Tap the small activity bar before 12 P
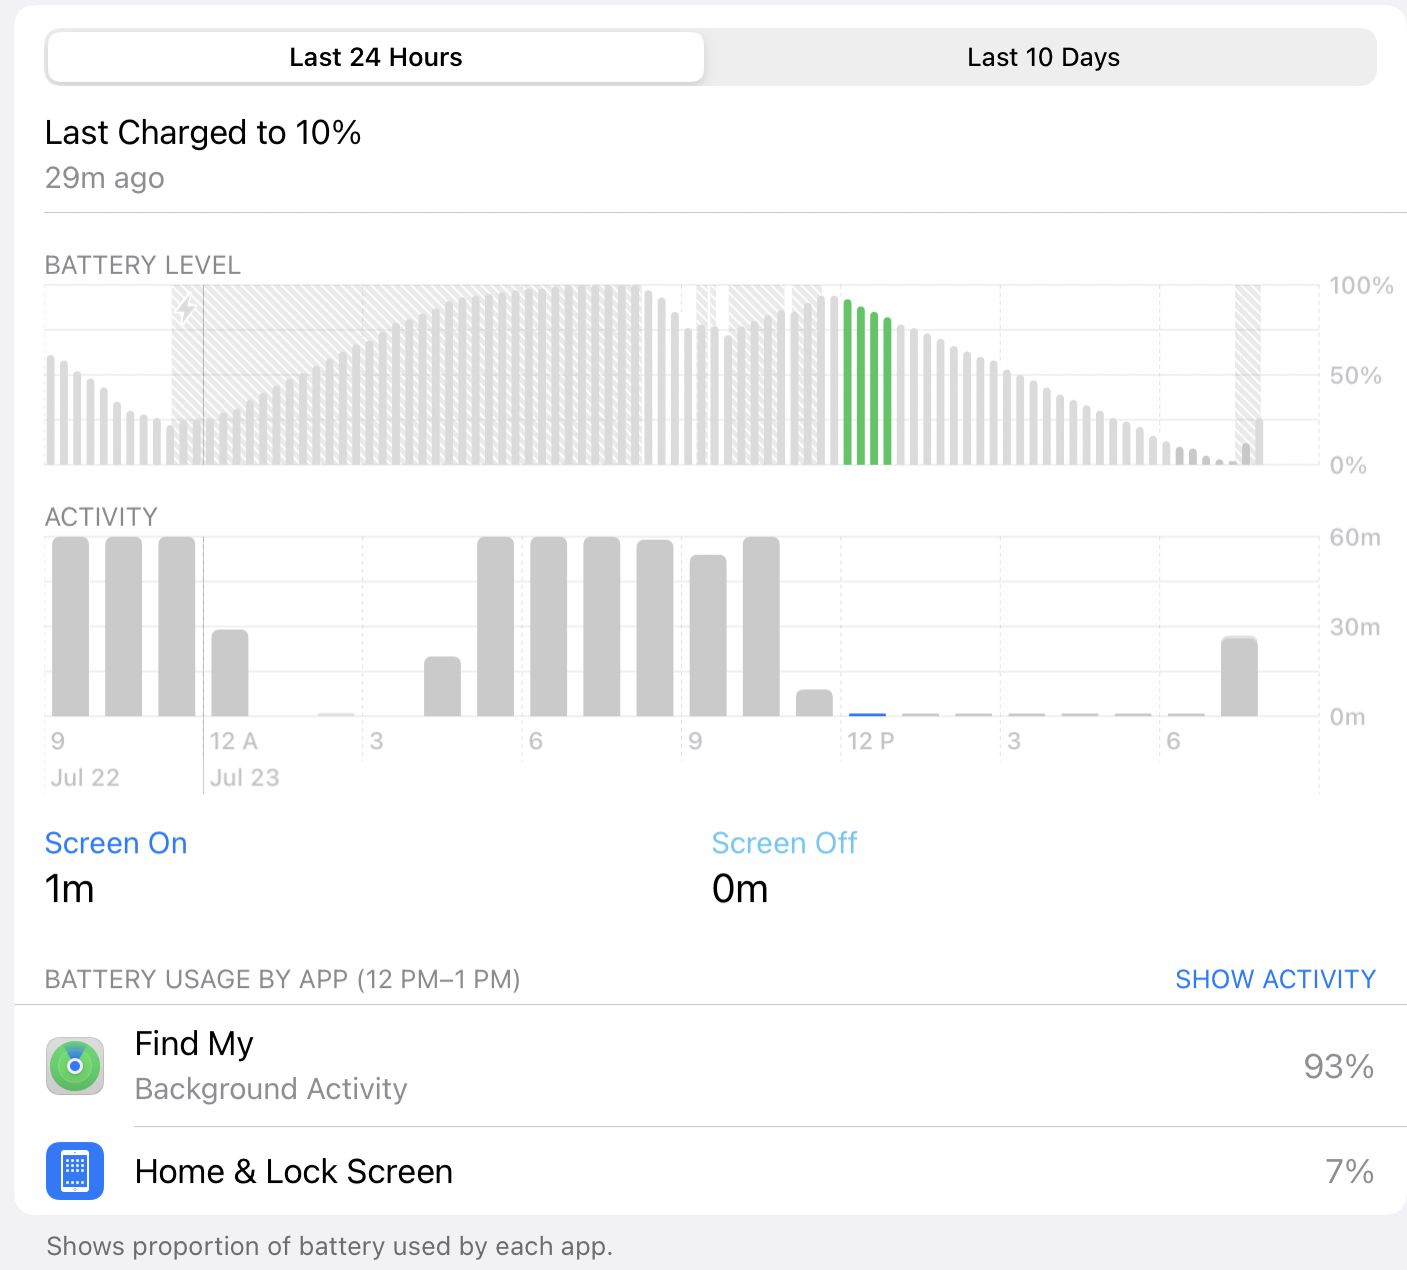 814,702
